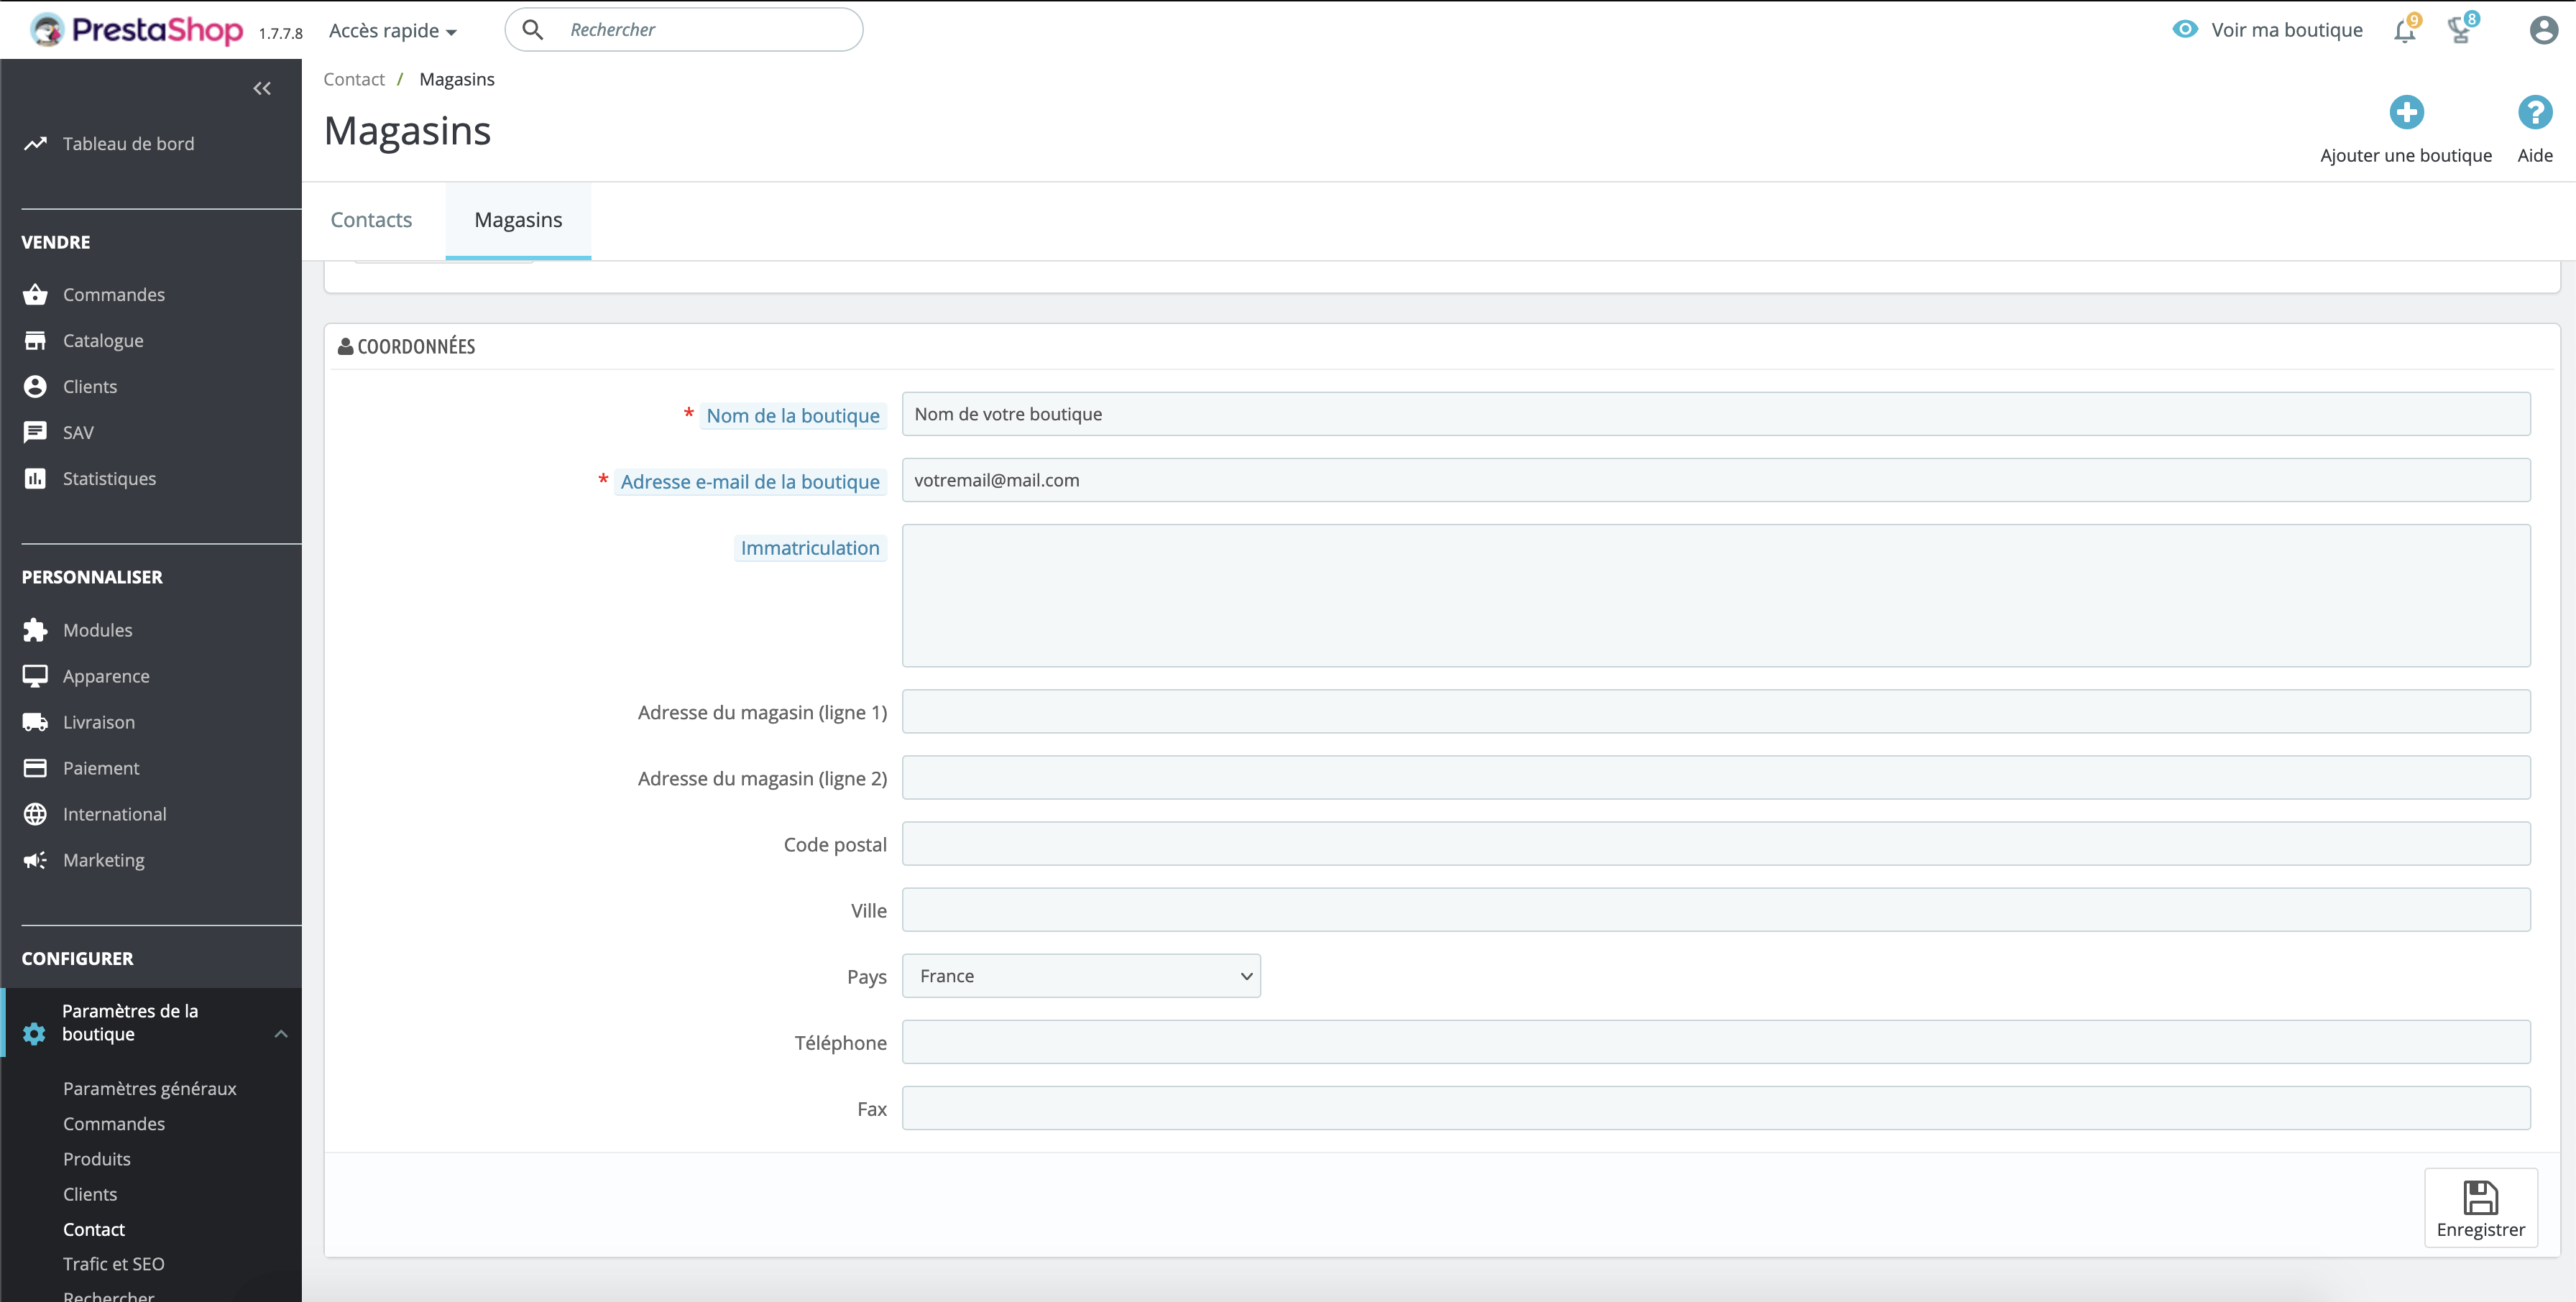Click the version number 1.7.7.8
This screenshot has width=2576, height=1302.
pyautogui.click(x=280, y=33)
